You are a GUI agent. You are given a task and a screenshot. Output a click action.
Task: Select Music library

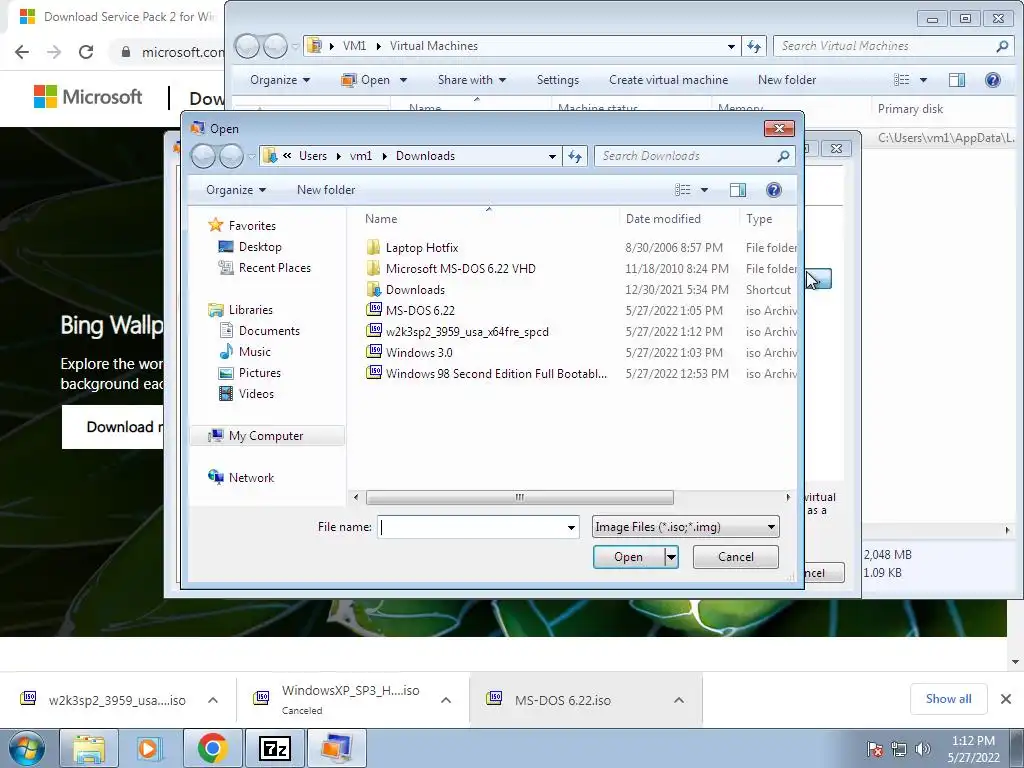254,351
